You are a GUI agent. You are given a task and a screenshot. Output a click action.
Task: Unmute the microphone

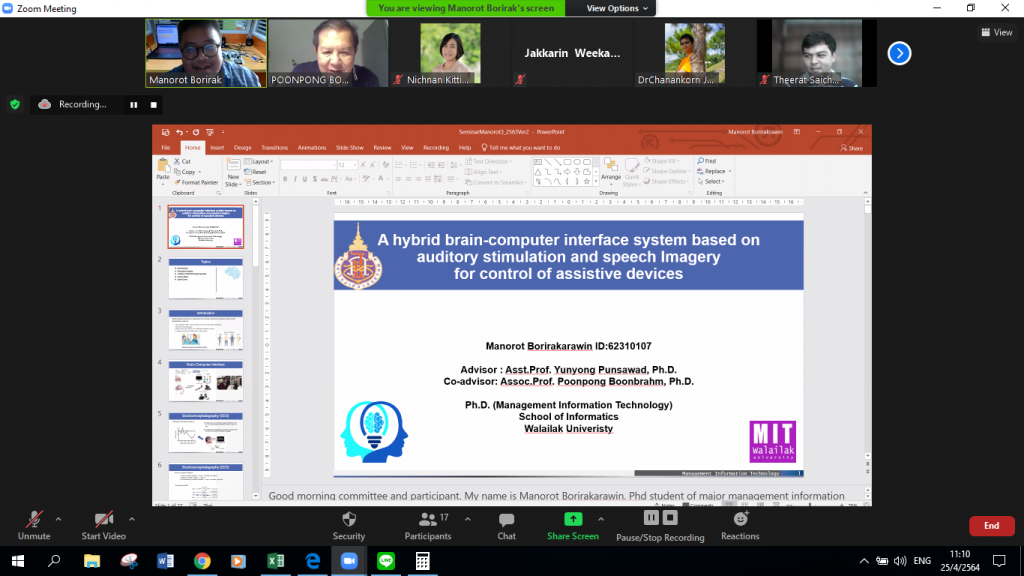(x=34, y=520)
